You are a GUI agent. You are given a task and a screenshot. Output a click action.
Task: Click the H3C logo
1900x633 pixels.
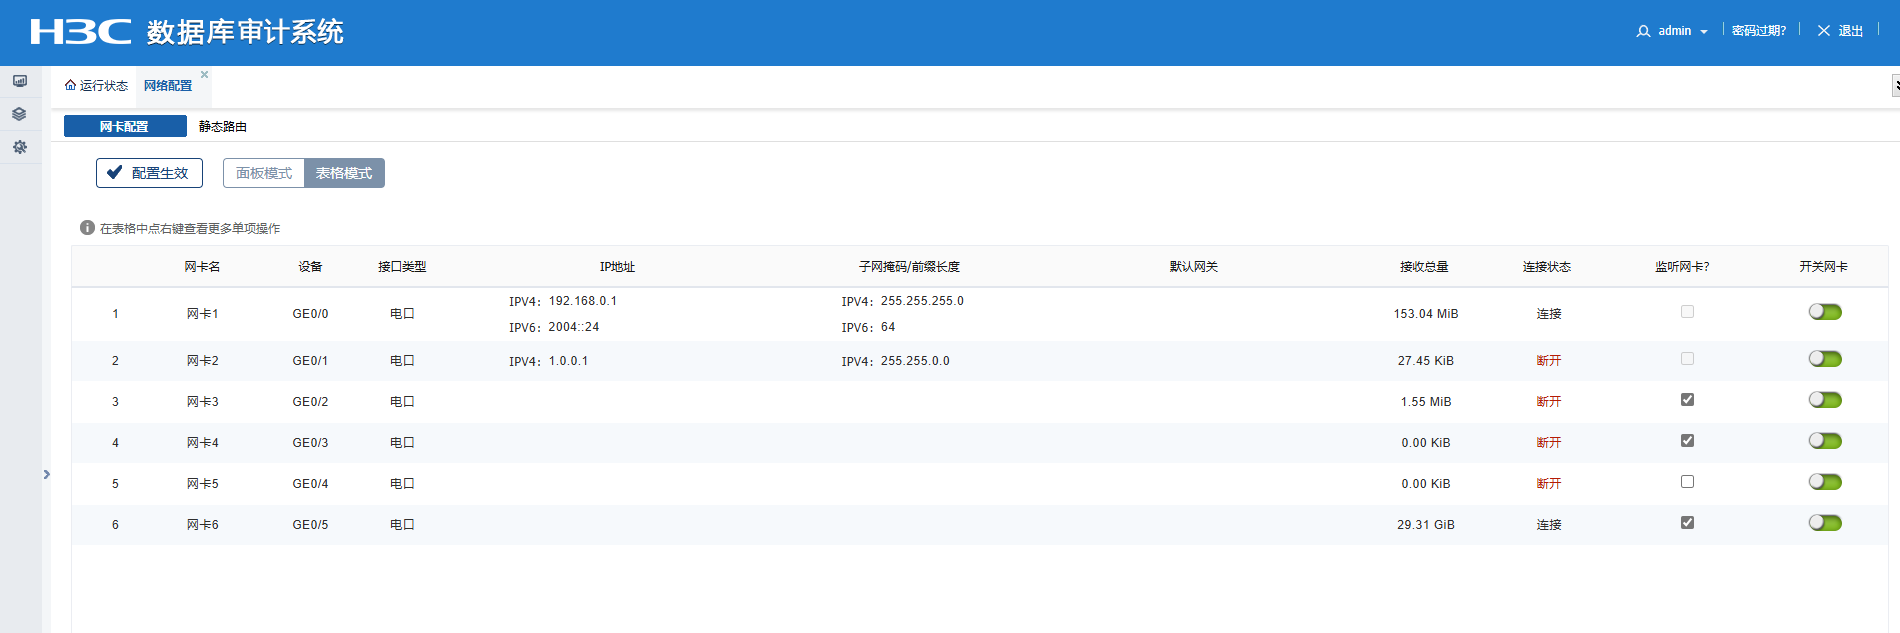coord(81,32)
